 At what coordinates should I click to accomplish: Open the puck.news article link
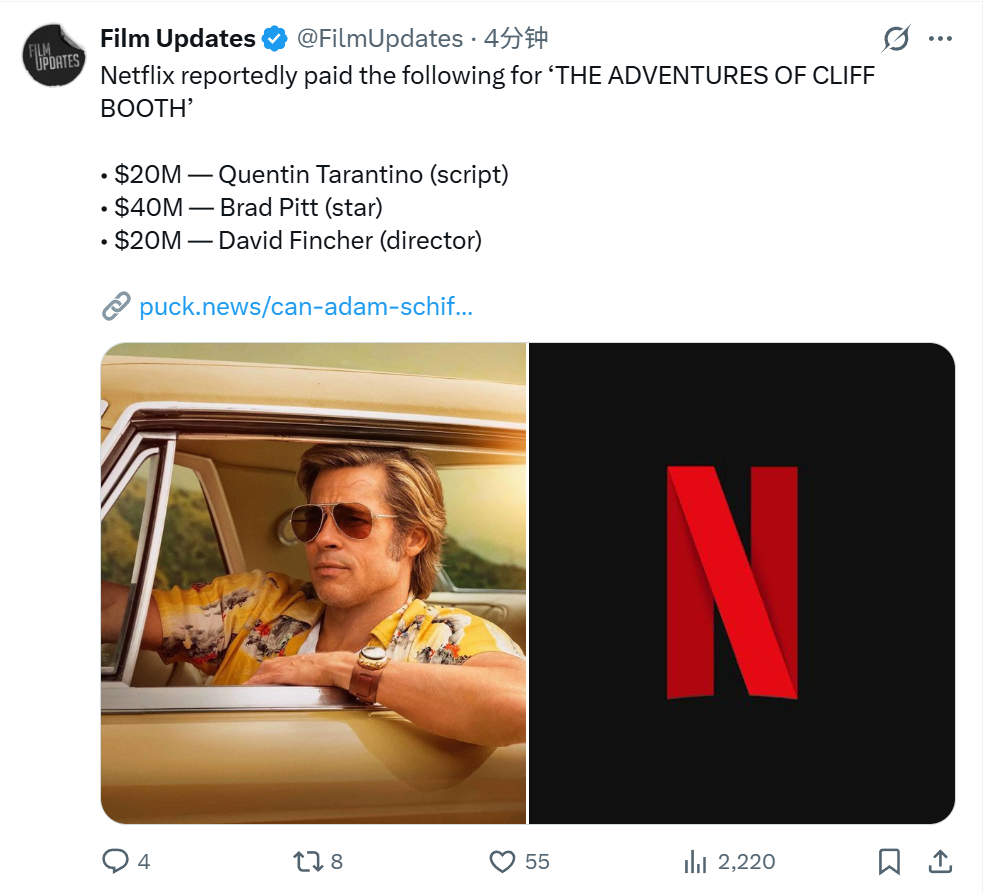[x=306, y=306]
